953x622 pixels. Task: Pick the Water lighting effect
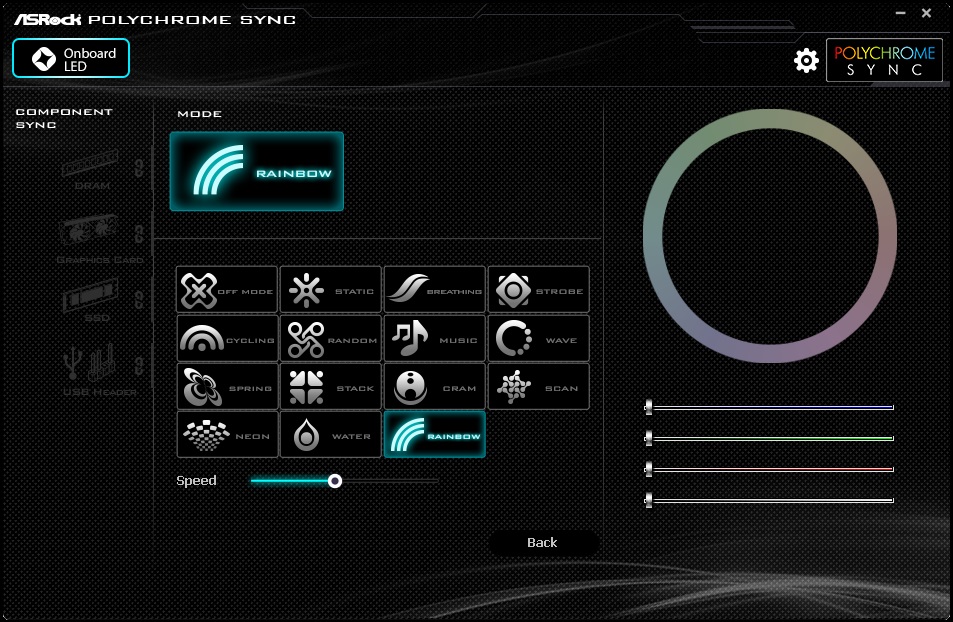click(331, 434)
